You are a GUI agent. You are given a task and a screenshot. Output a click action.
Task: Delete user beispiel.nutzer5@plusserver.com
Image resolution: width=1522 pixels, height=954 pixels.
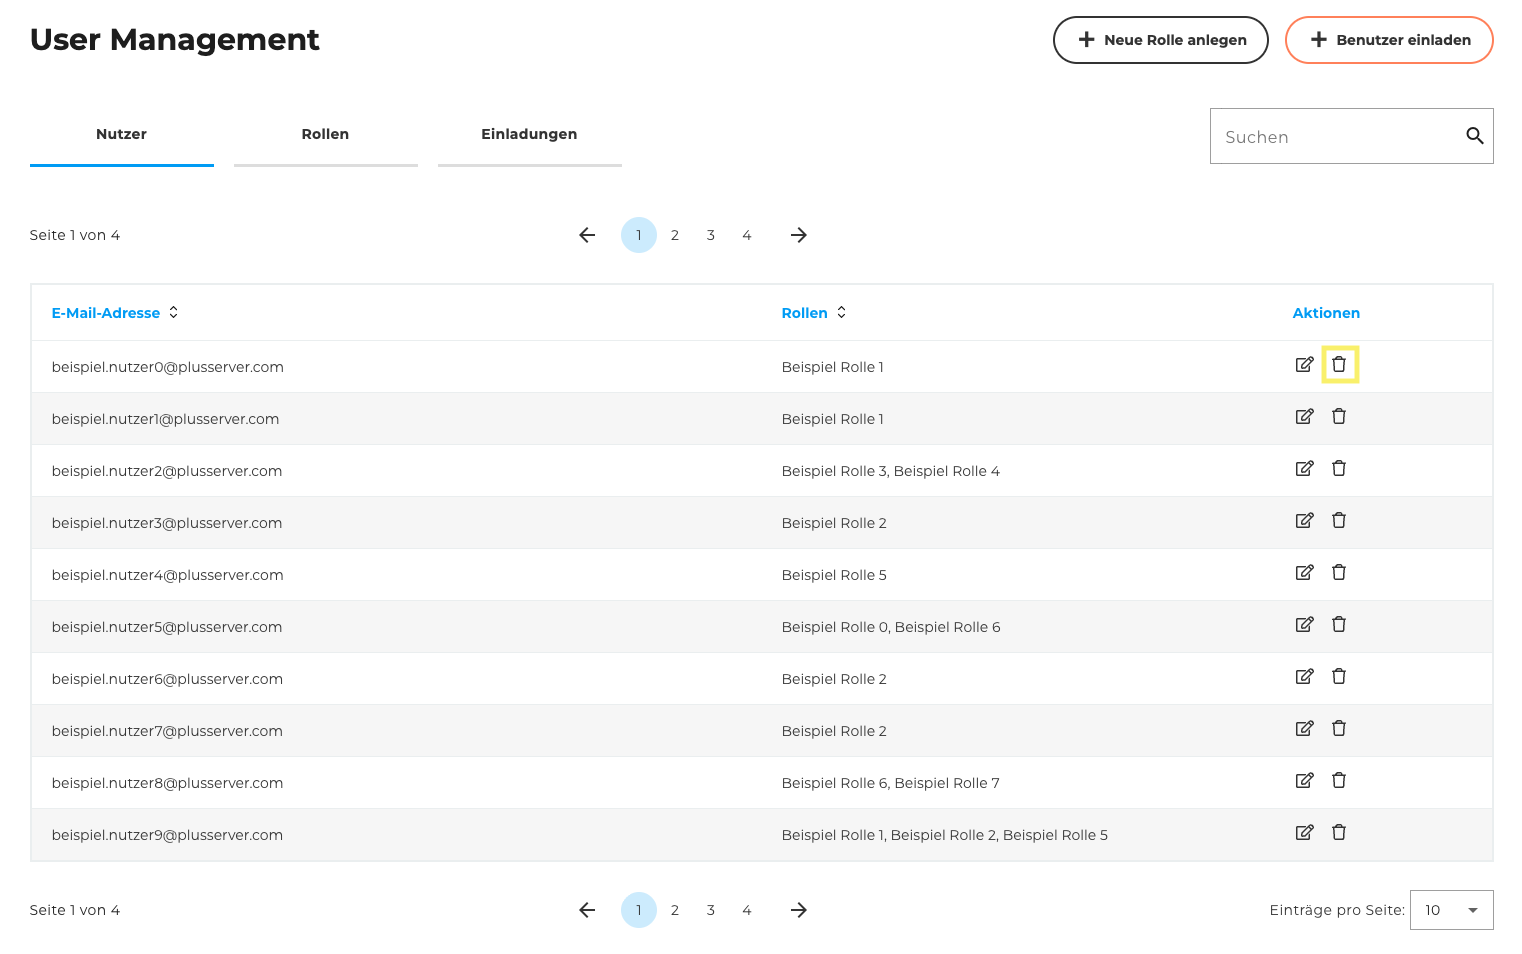point(1339,625)
